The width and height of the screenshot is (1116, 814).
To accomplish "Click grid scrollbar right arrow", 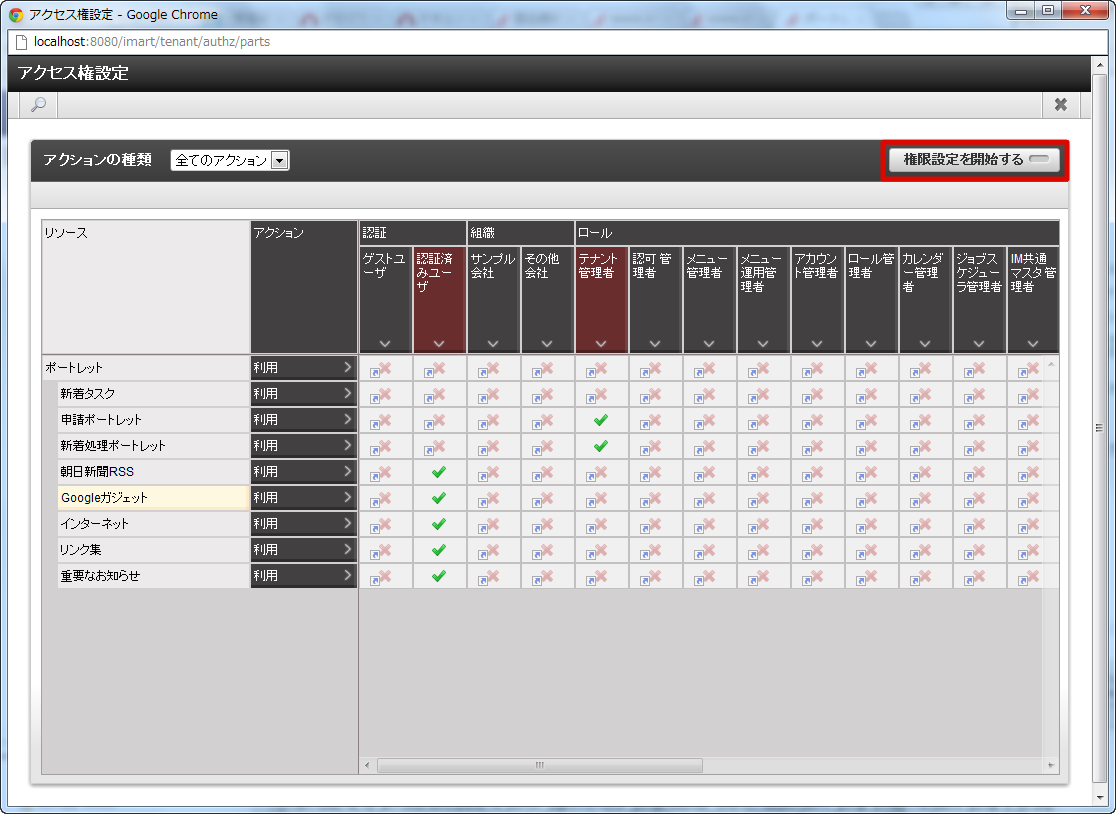I will click(x=1051, y=765).
